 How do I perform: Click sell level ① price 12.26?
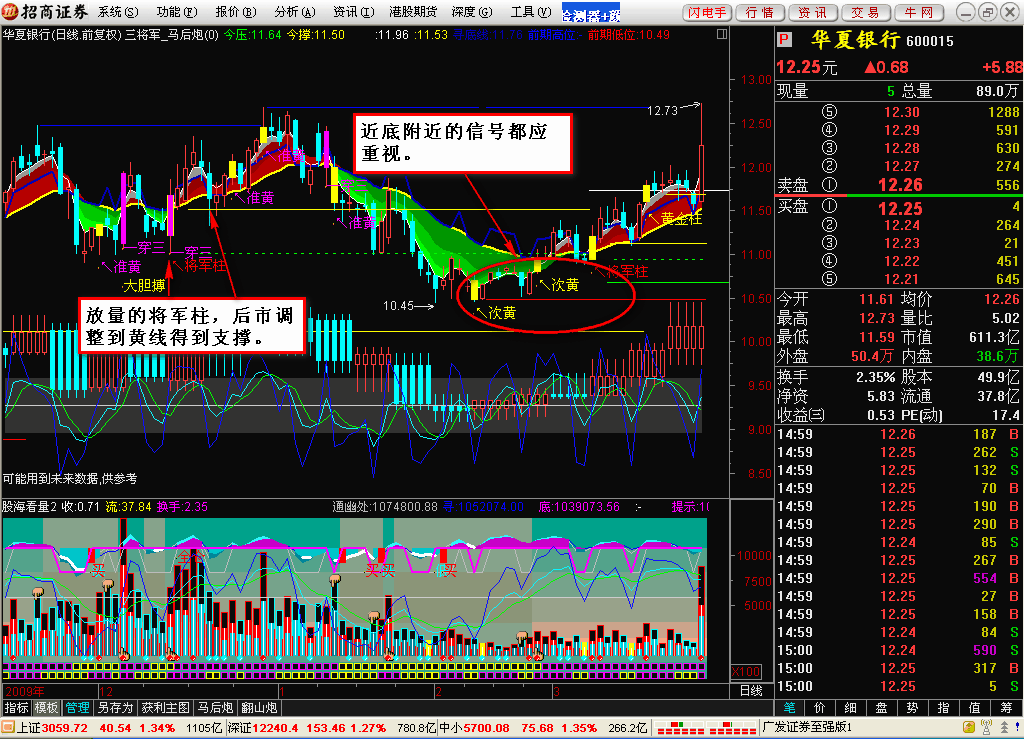point(901,185)
